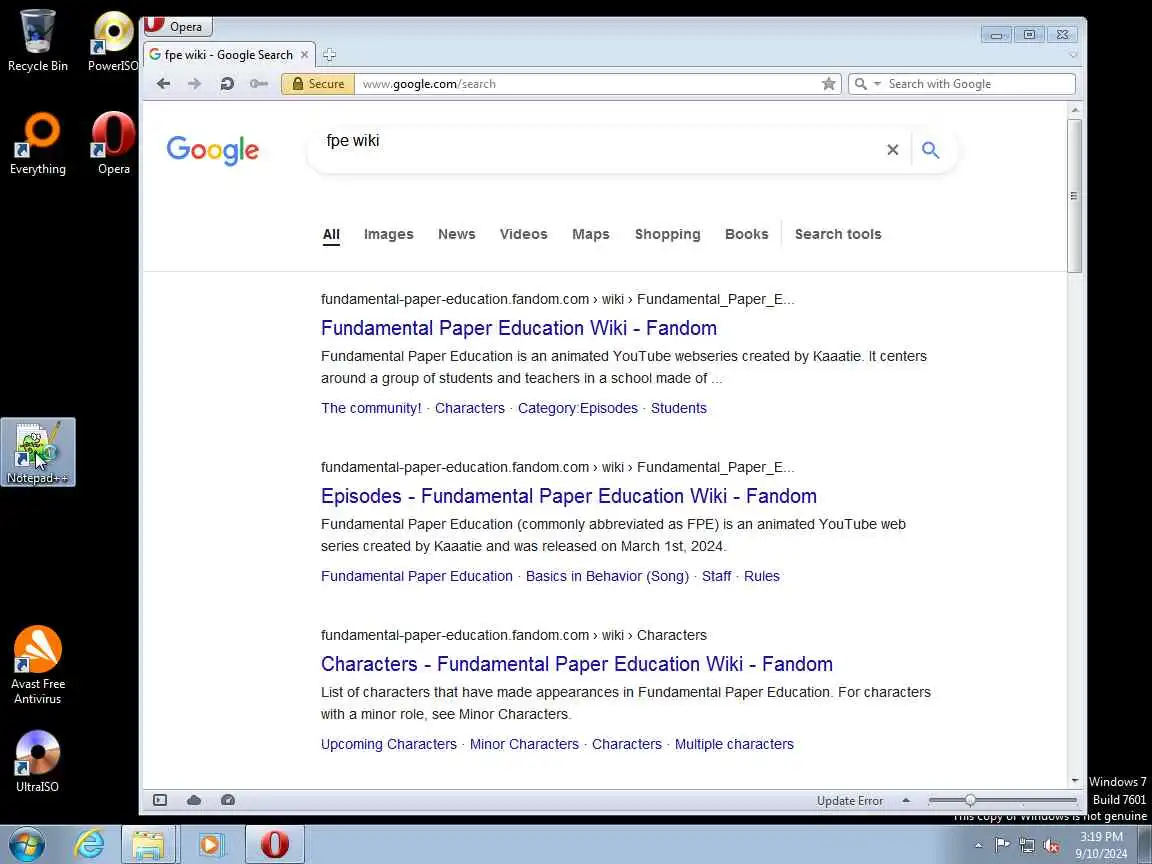Switch to the Shopping results tab
This screenshot has height=864, width=1152.
point(668,234)
